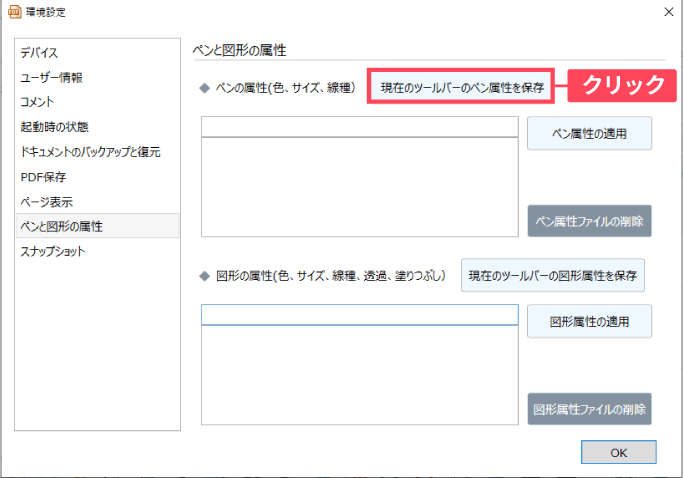Choose コメント in the left sidebar

[x=38, y=102]
